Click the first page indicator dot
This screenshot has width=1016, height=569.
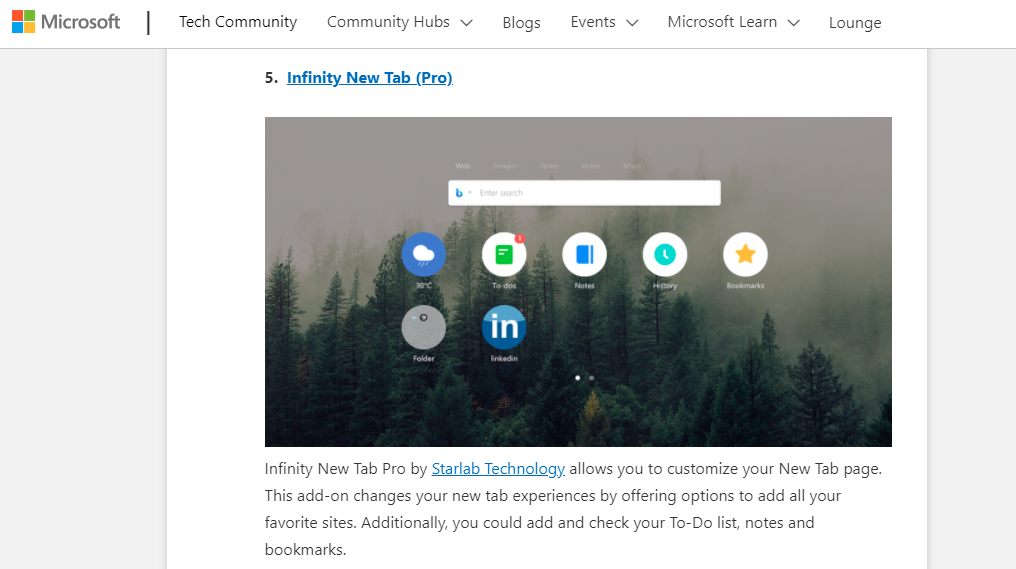click(578, 378)
